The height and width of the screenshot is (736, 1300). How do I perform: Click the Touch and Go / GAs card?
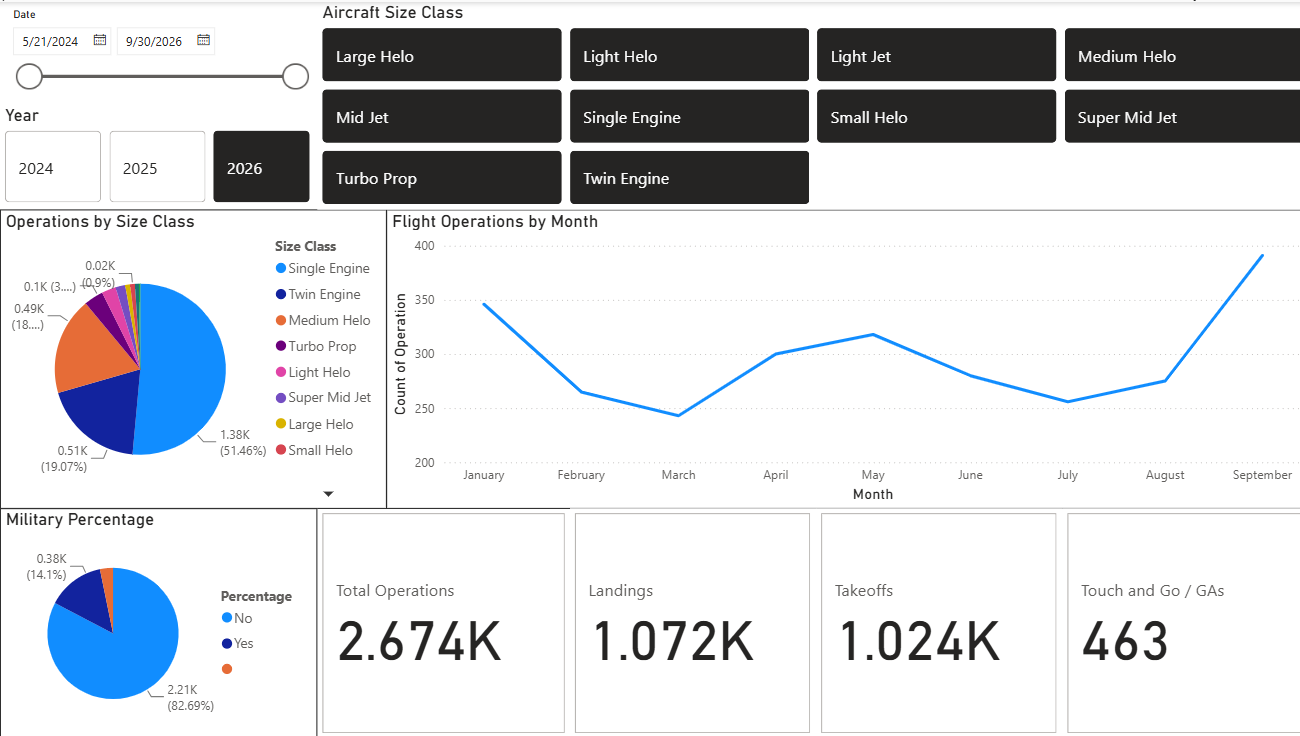1184,623
